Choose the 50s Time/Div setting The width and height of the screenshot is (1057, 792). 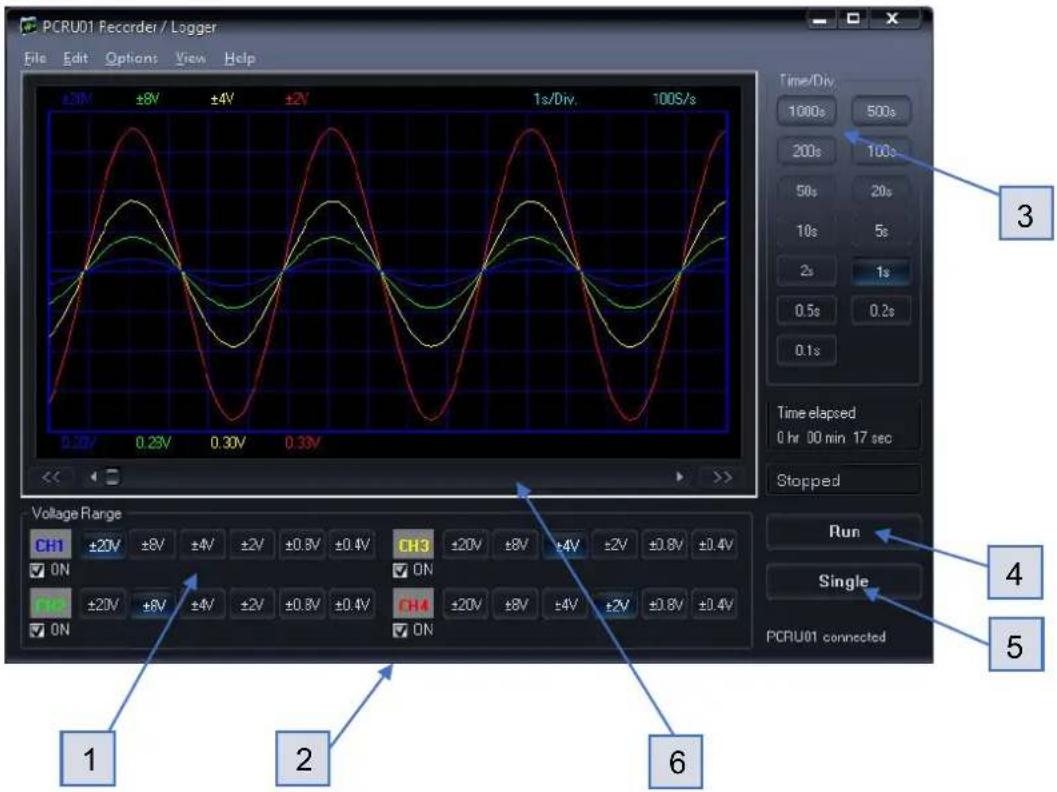pyautogui.click(x=807, y=191)
